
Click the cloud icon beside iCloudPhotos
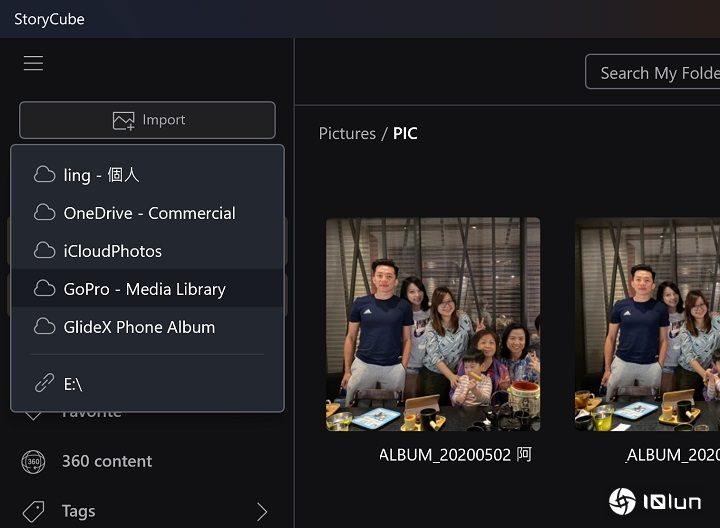coord(44,251)
